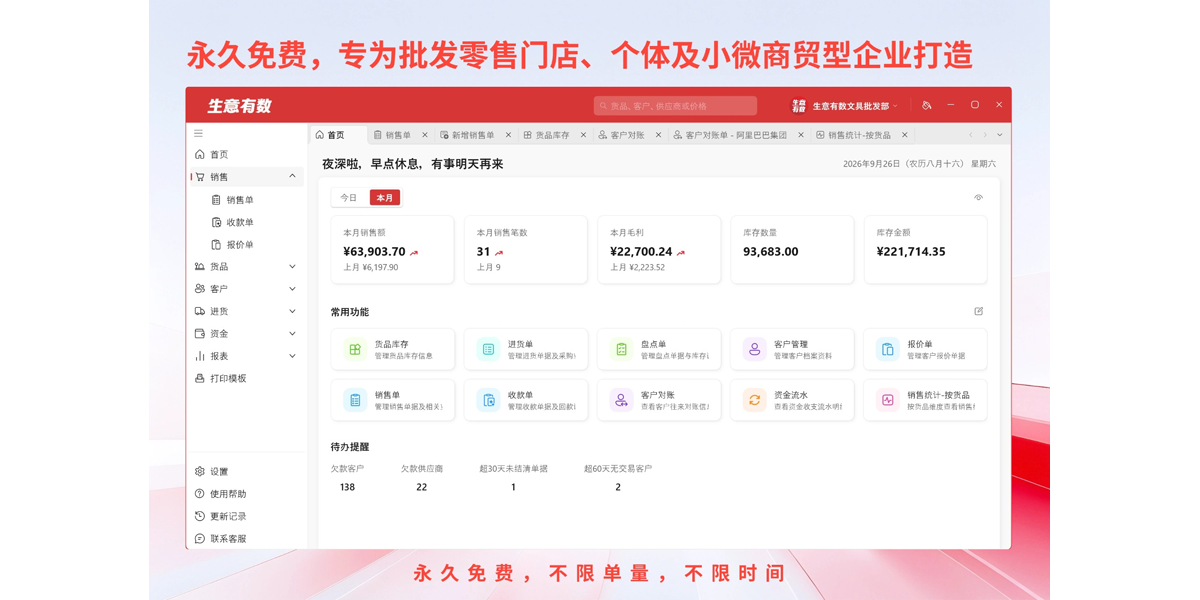
Task: Open the tab list dropdown arrow
Action: pos(1000,135)
